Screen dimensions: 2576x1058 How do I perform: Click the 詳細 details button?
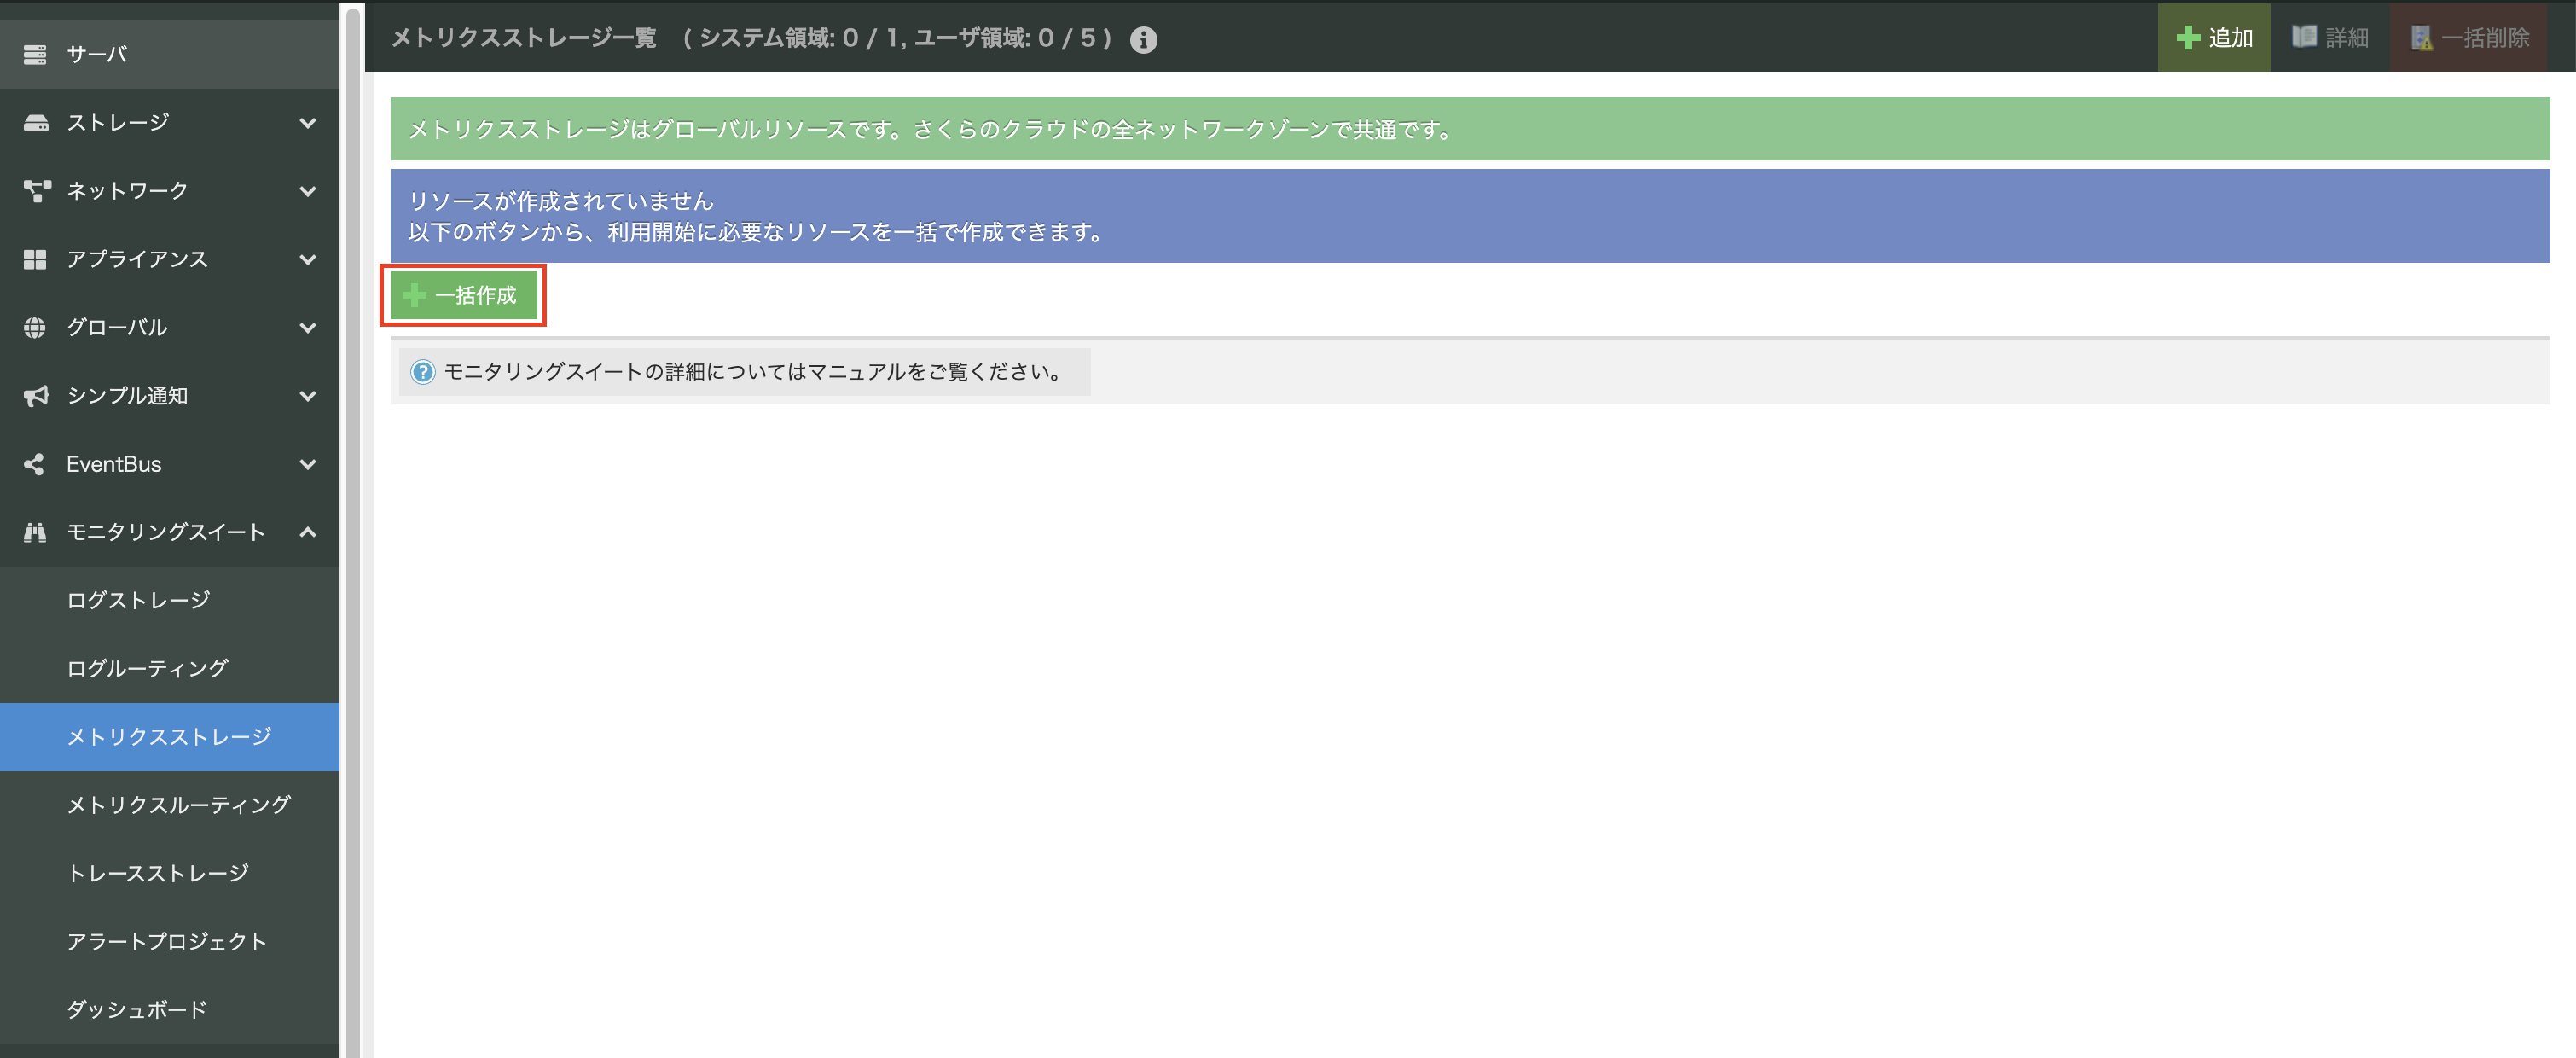[x=2330, y=38]
